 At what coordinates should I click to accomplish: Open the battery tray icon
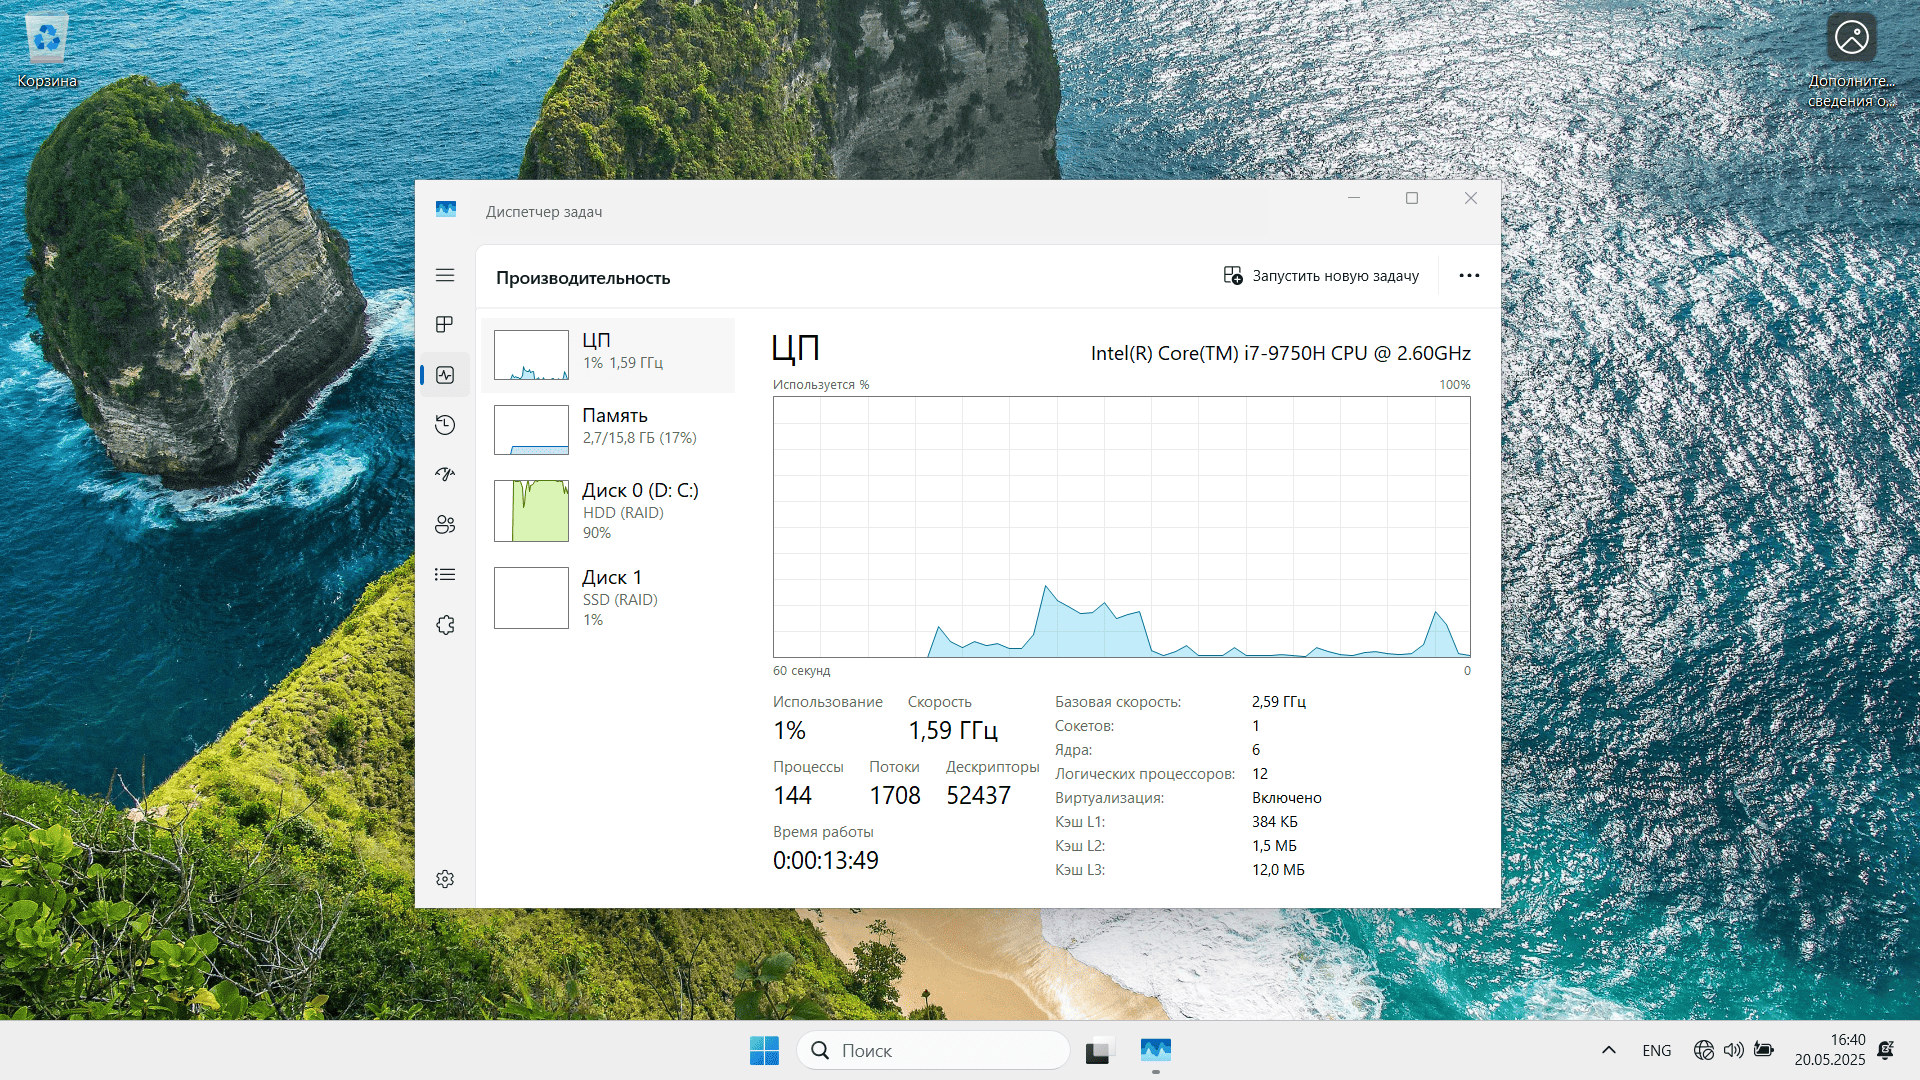click(x=1764, y=1050)
